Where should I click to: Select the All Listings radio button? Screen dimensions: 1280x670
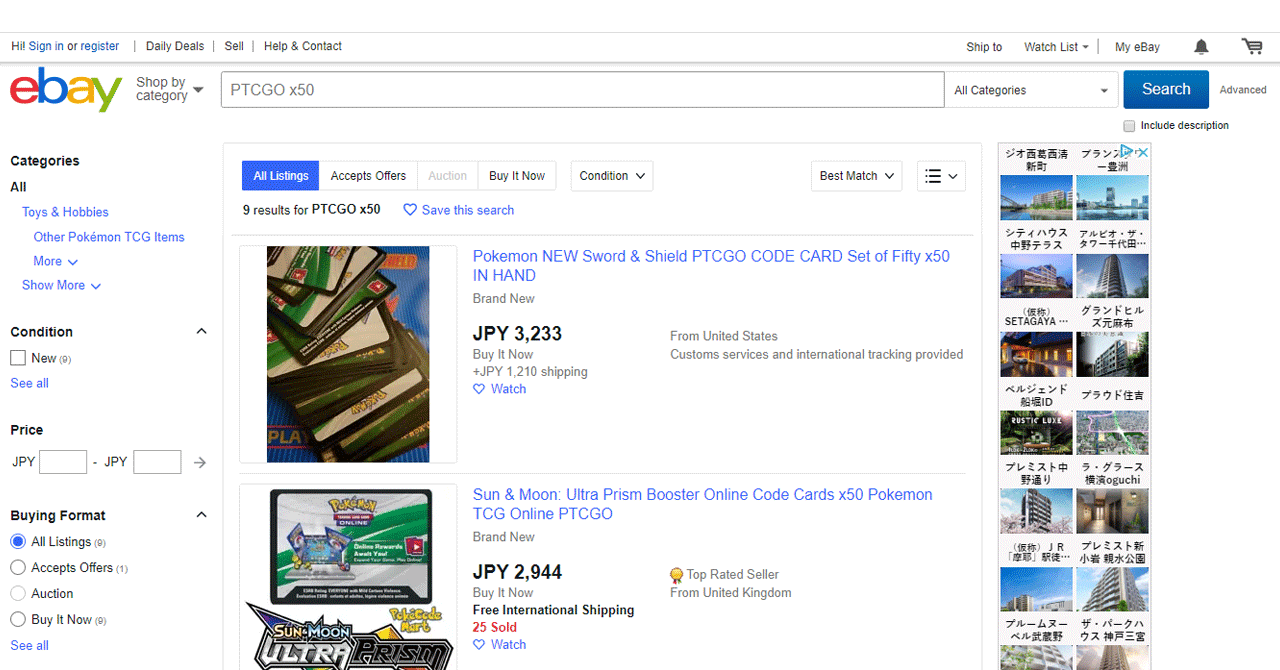point(18,542)
